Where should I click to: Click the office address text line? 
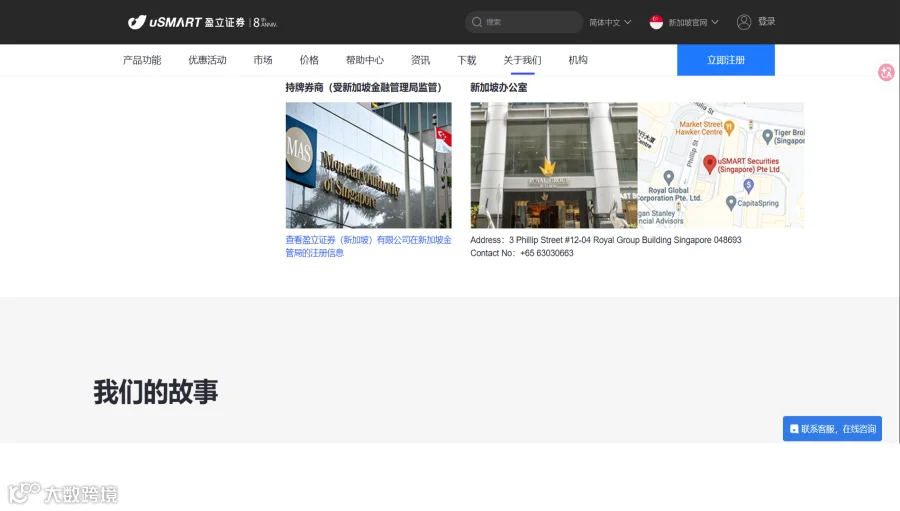point(606,240)
